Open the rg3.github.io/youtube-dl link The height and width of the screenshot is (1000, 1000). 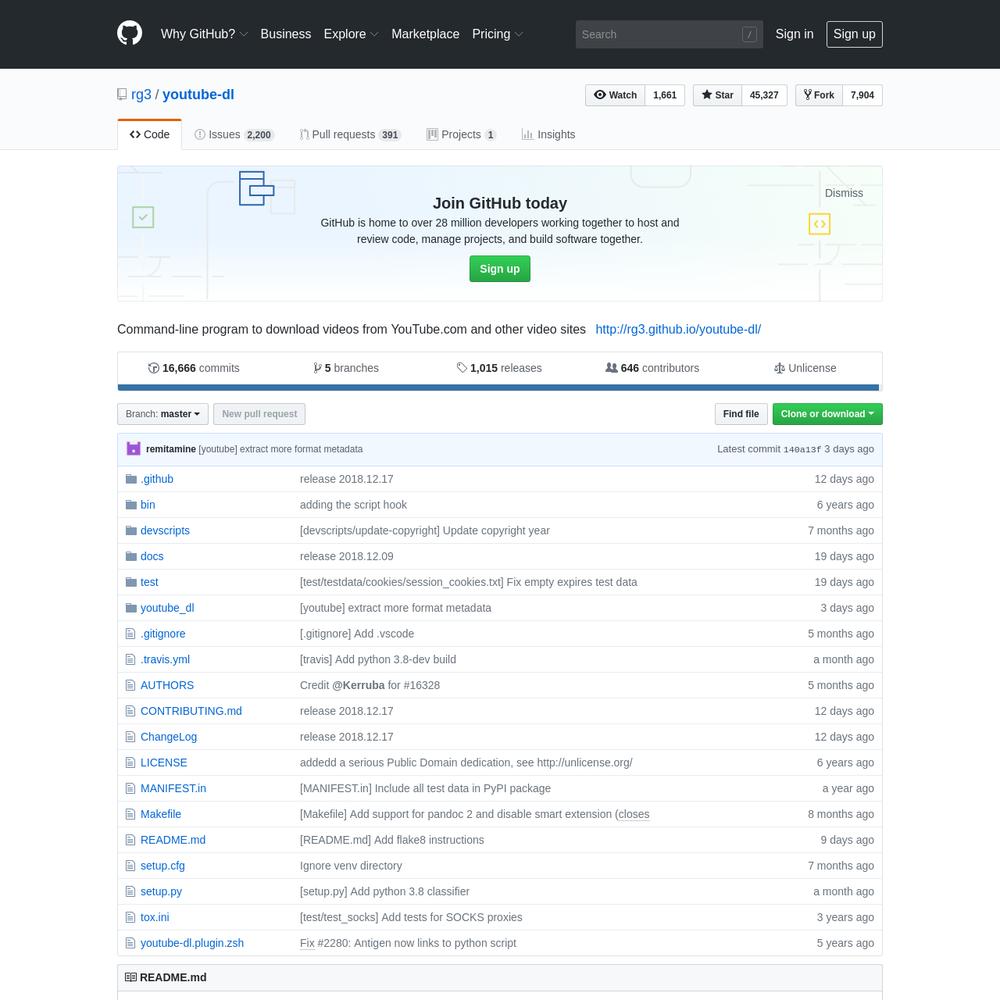coord(678,329)
